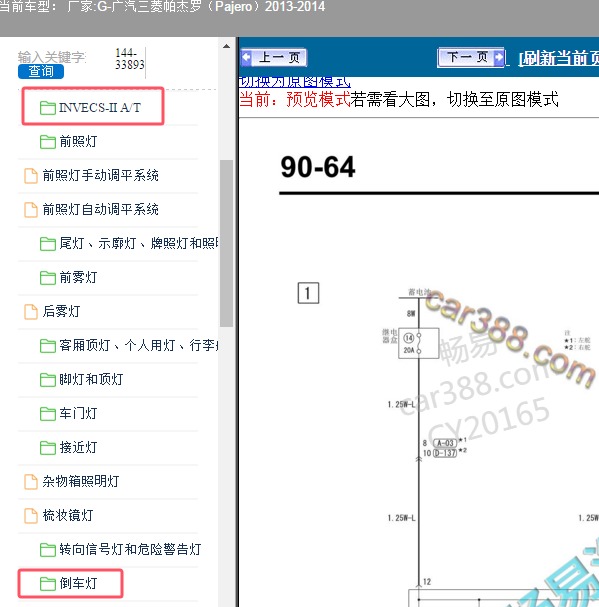Click folder icon beside 客厢顶灯、个人用灯

pos(48,346)
